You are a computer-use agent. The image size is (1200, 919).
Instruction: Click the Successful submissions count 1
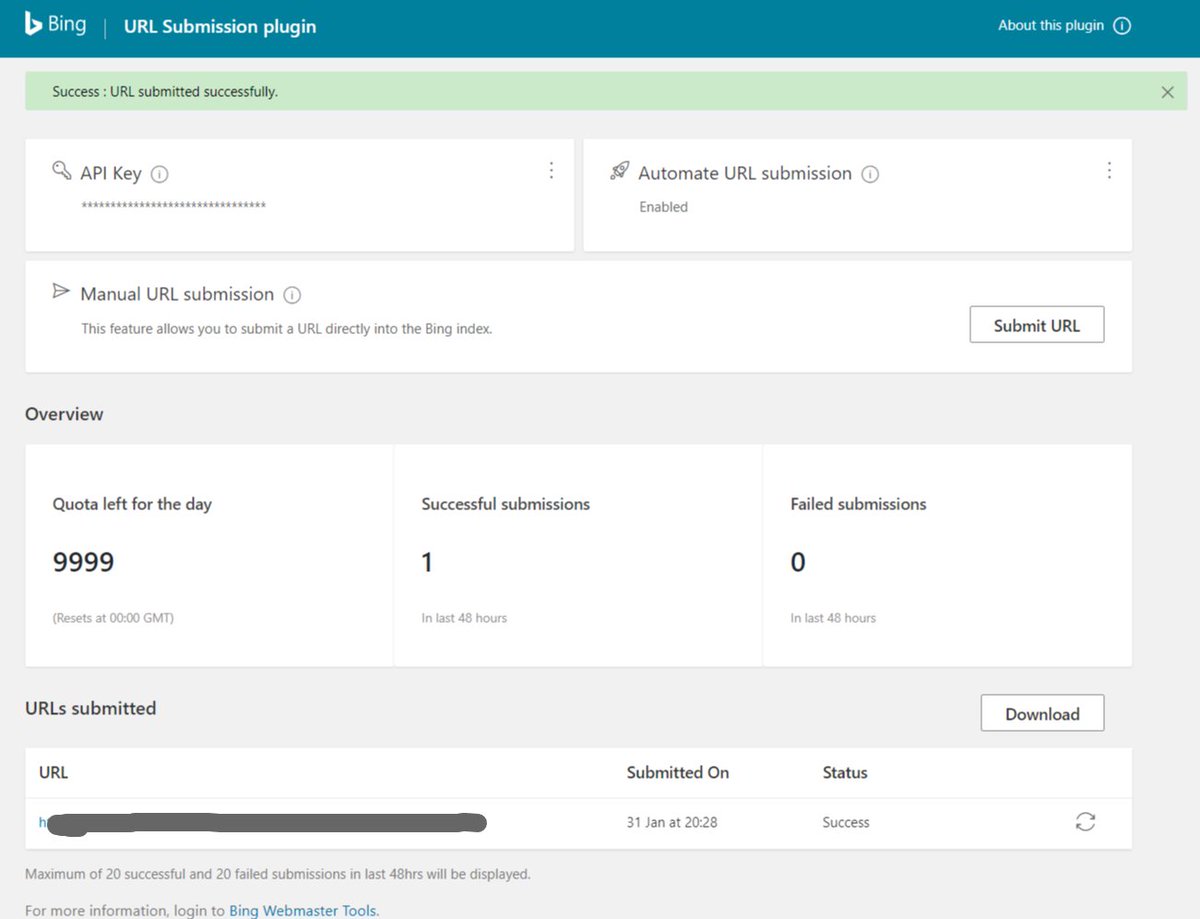(427, 562)
